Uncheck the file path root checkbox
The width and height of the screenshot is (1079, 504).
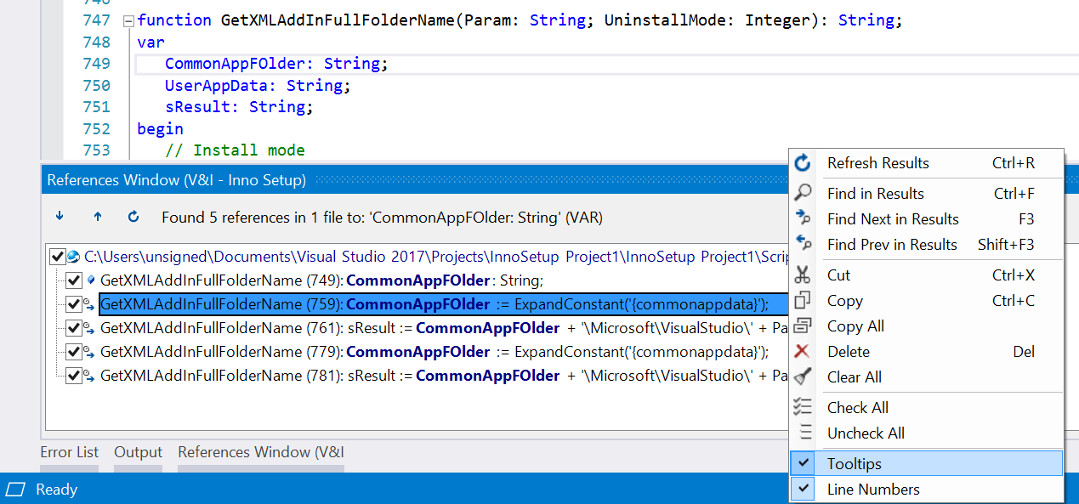click(x=58, y=257)
